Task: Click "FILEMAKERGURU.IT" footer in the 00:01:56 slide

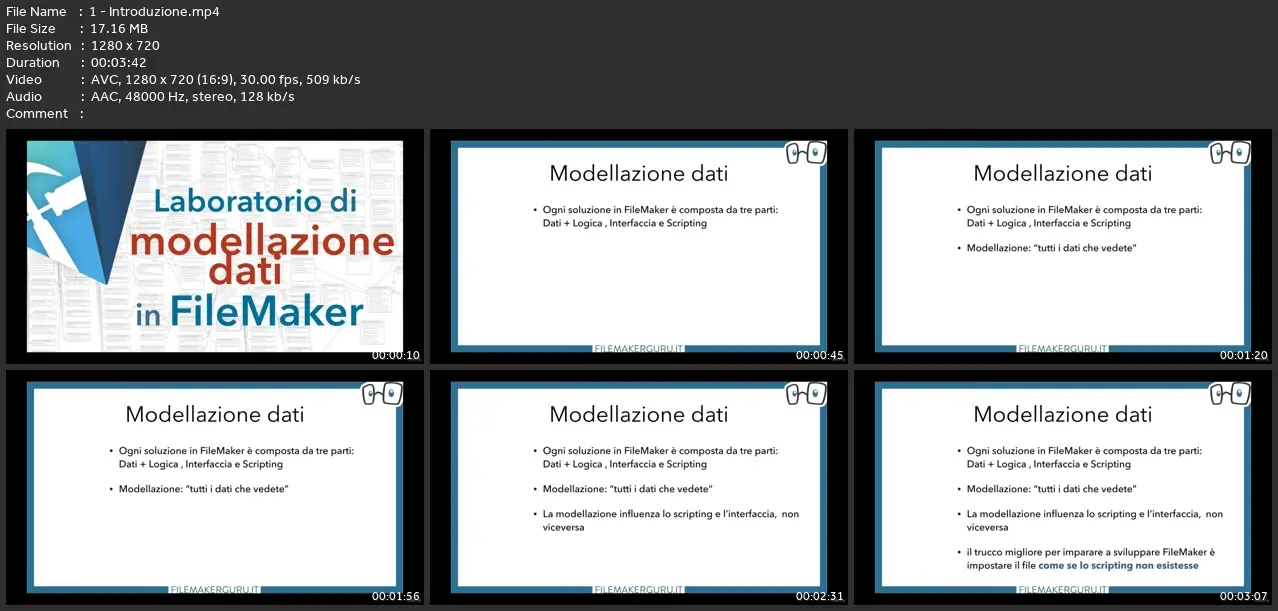Action: click(x=215, y=590)
